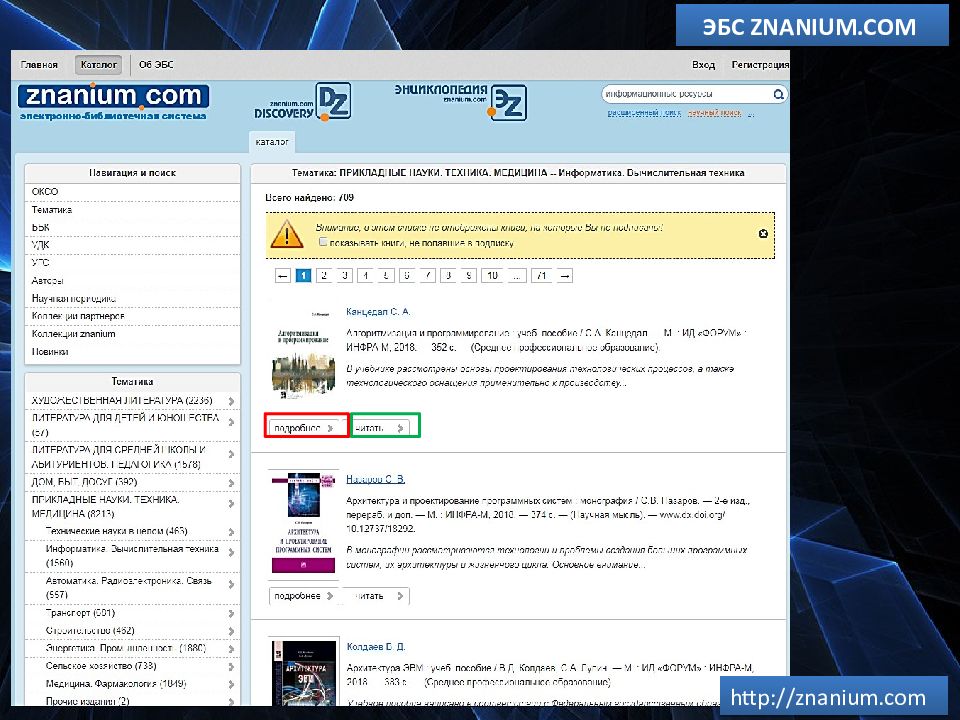This screenshot has width=960, height=720.
Task: Click подробнее for the Канцедал book
Action: pos(304,428)
